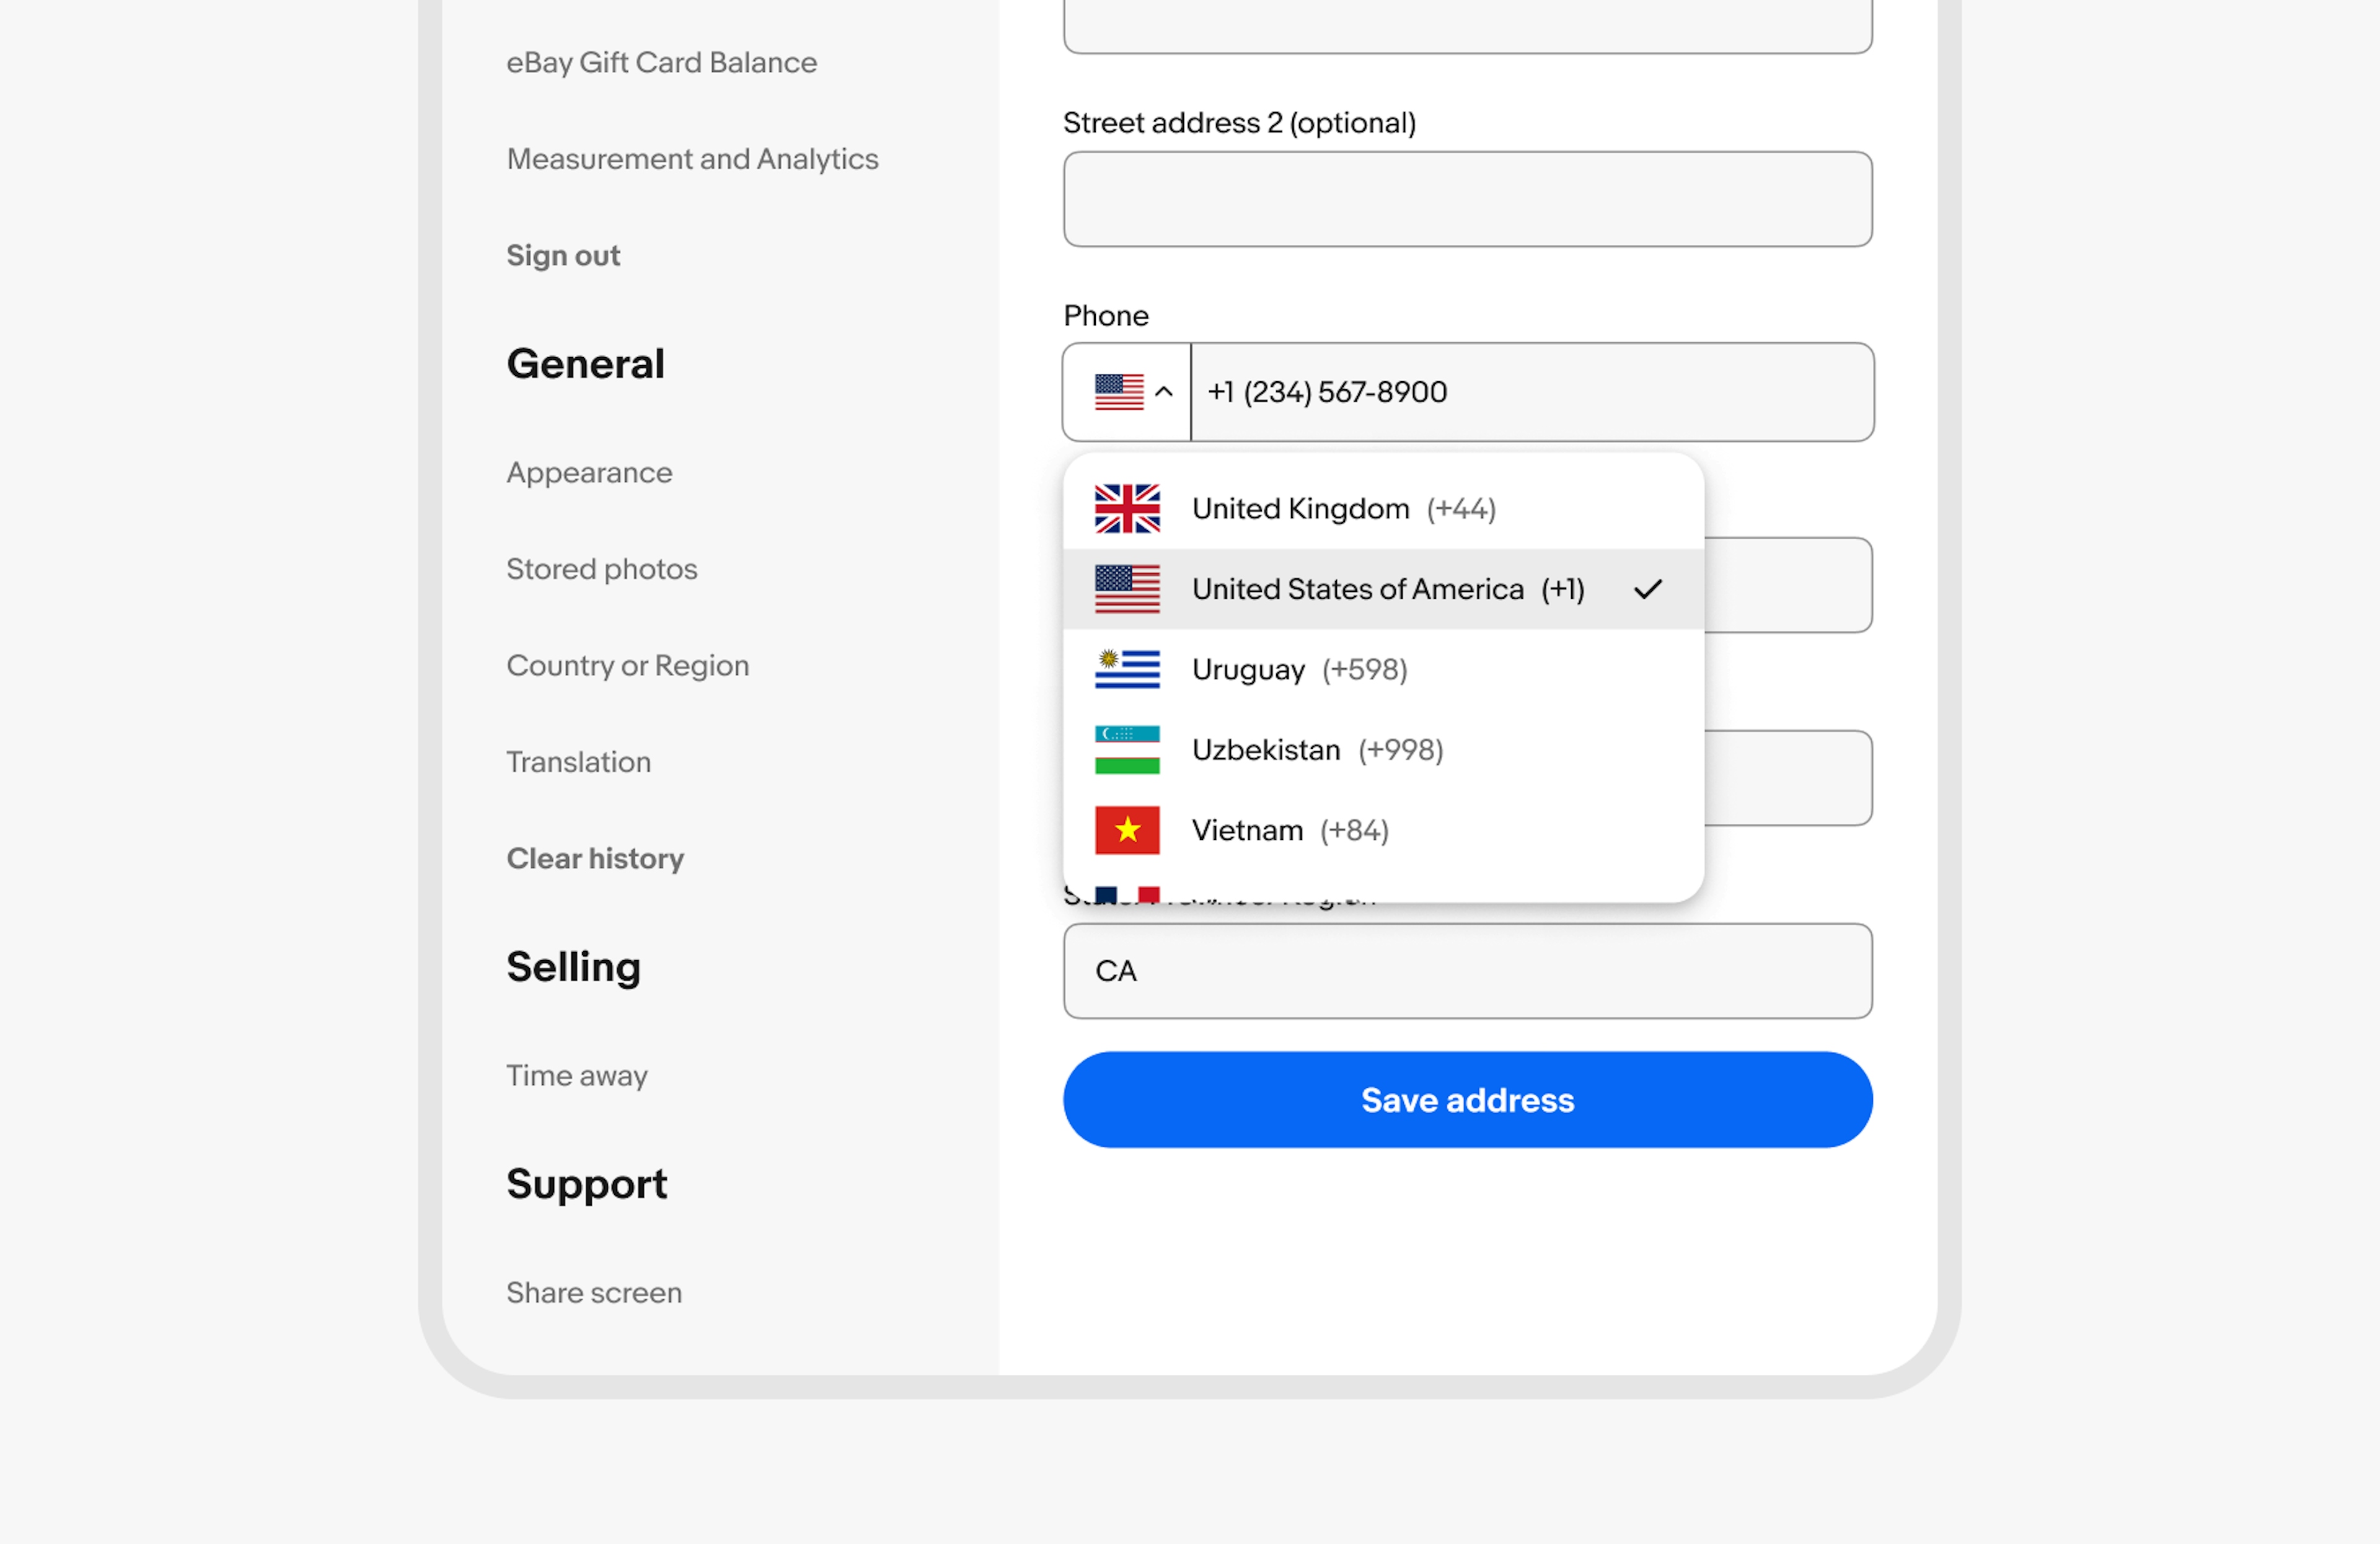2380x1544 pixels.
Task: Select Uzbekistan (+998) country code
Action: coord(1383,749)
